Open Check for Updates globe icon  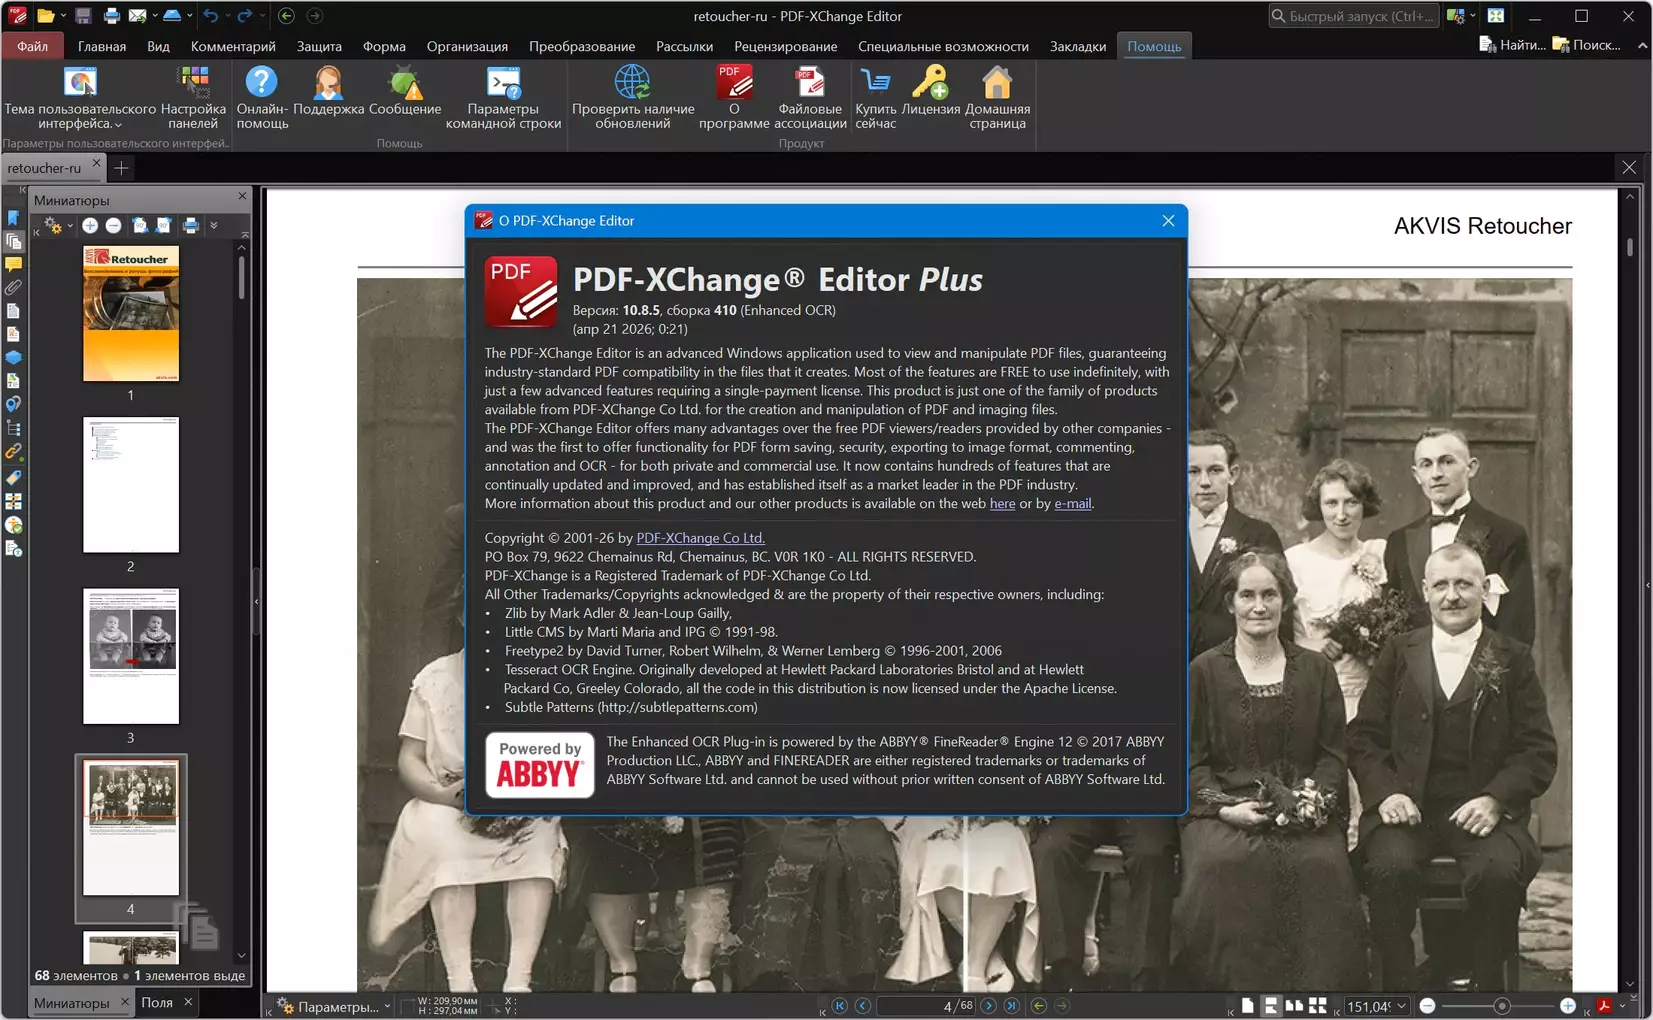[x=632, y=83]
